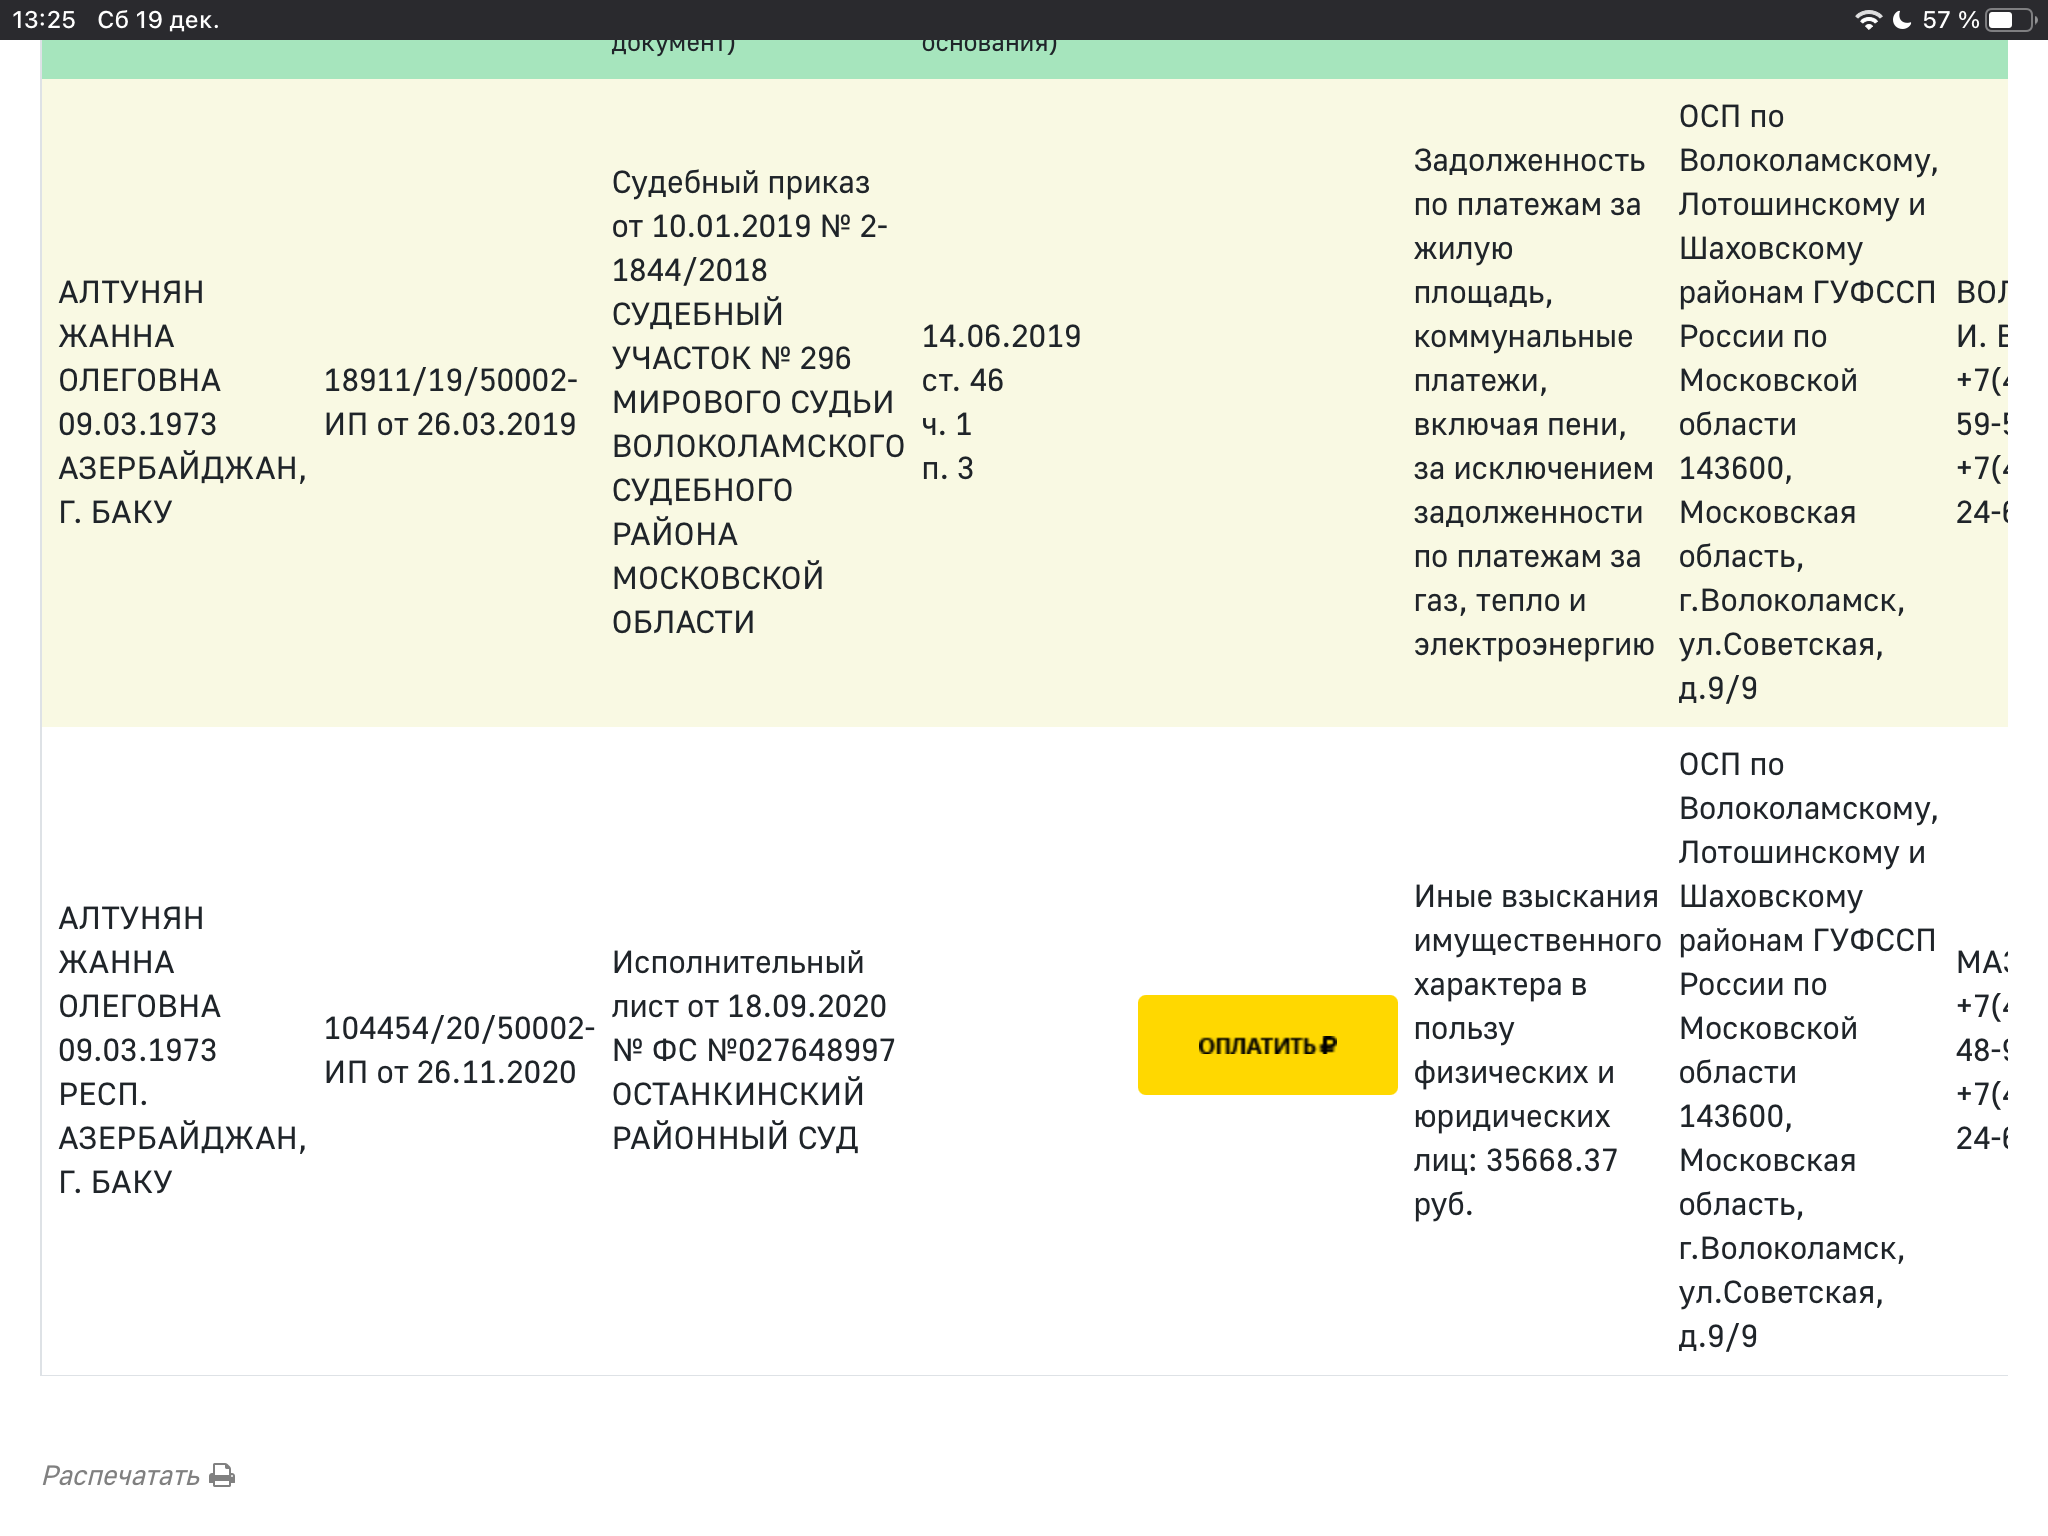Tap the moon Do Not Disturb icon
The height and width of the screenshot is (1536, 2048).
1902,20
